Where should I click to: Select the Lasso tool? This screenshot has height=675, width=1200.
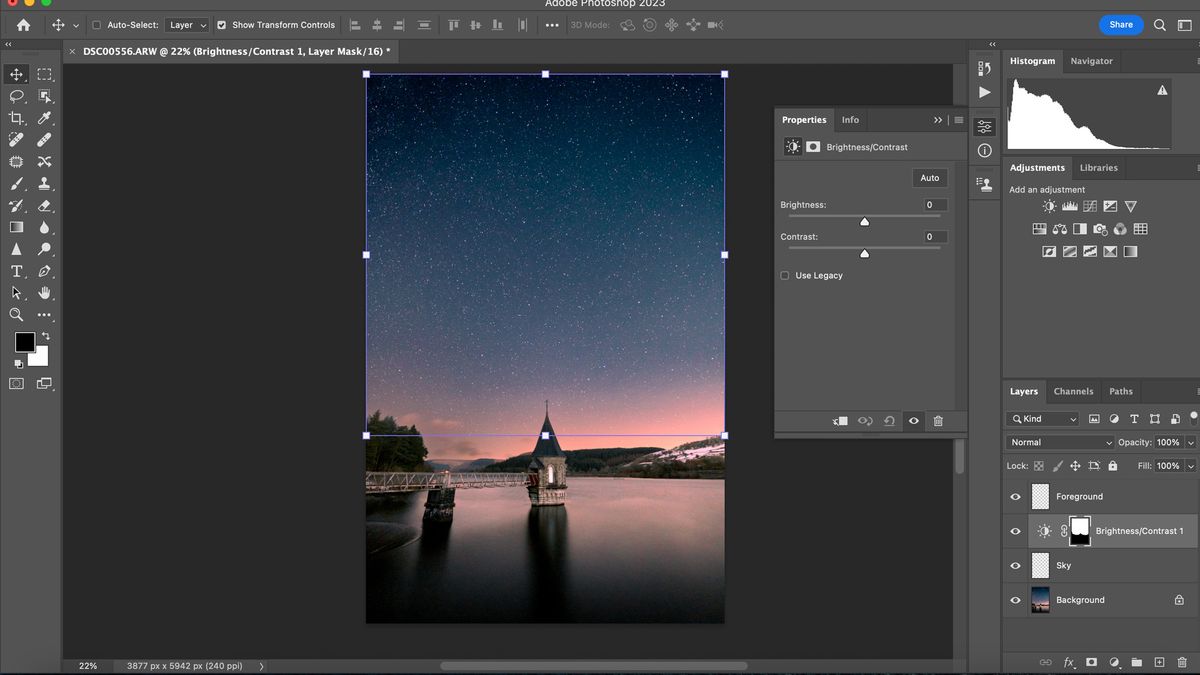point(17,96)
